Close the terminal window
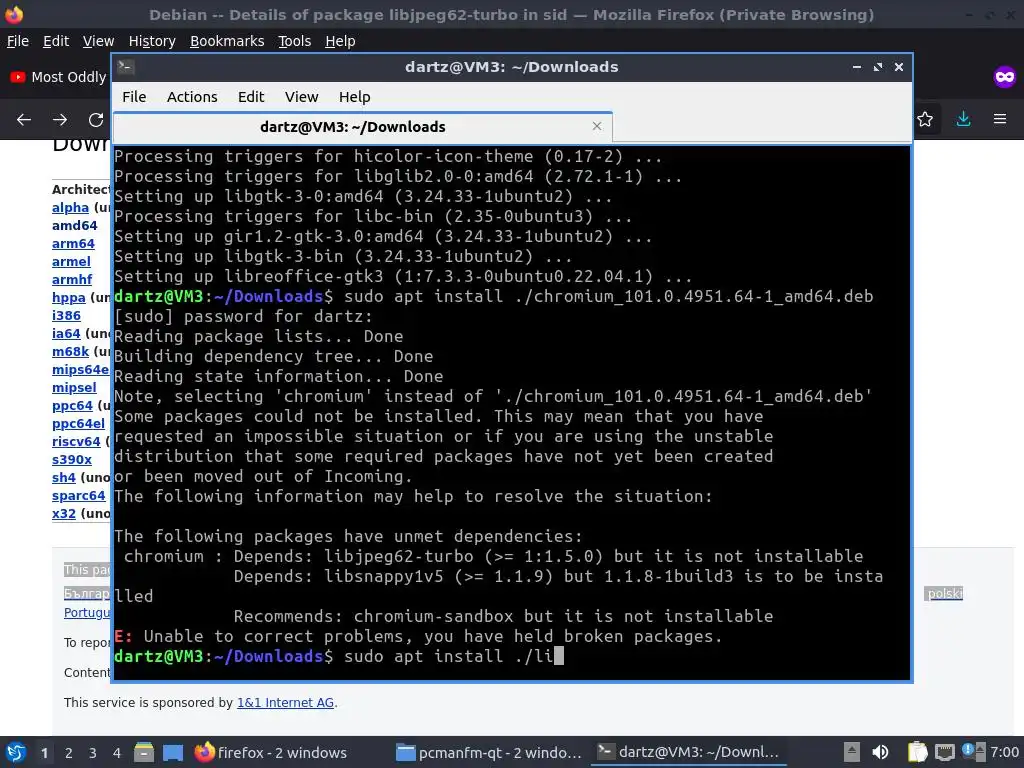Viewport: 1024px width, 768px height. 899,67
